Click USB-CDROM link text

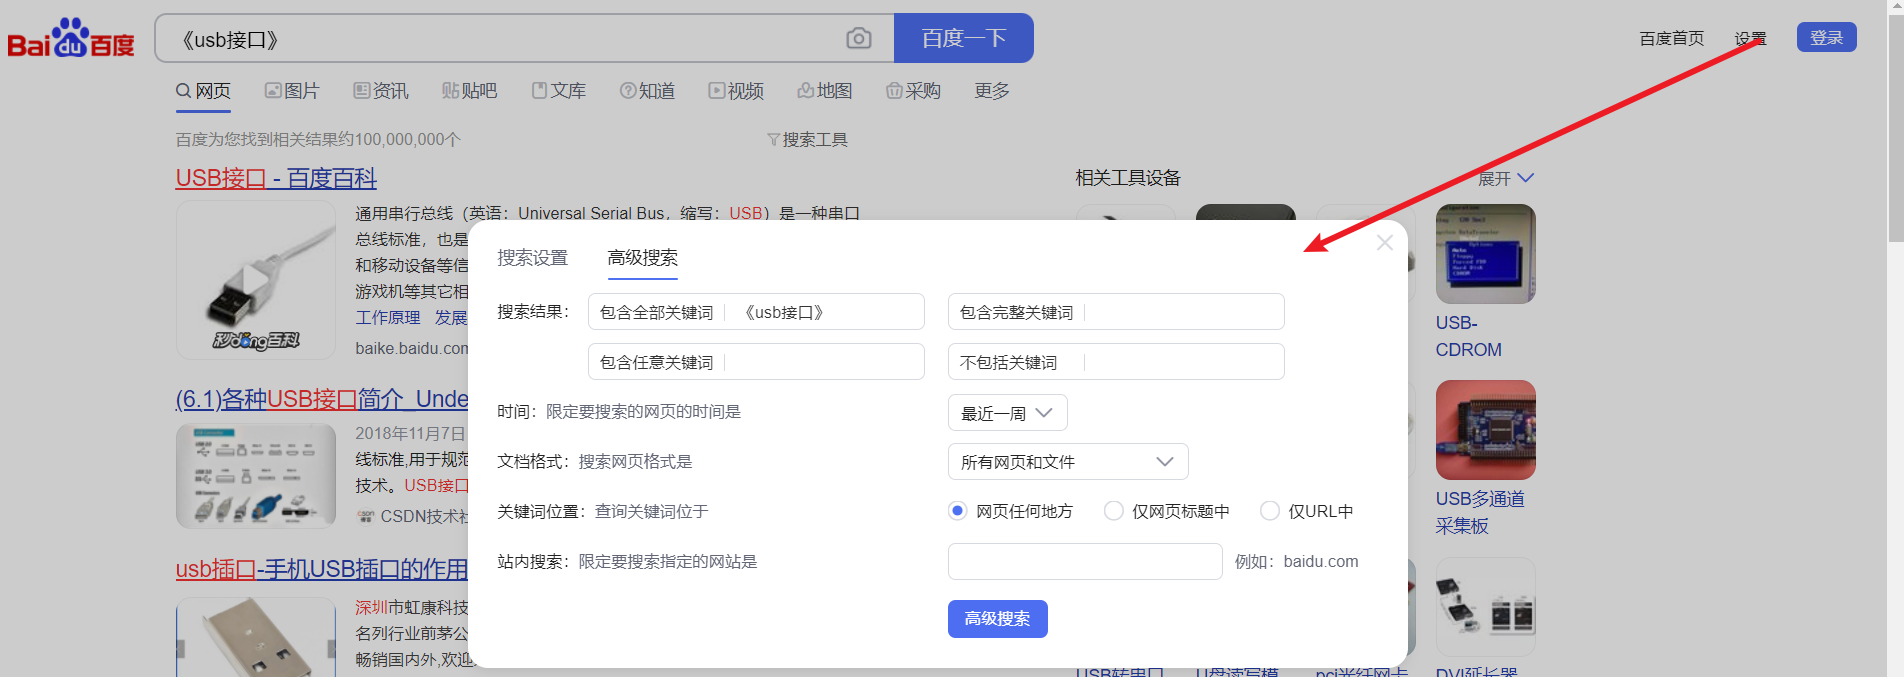point(1468,336)
